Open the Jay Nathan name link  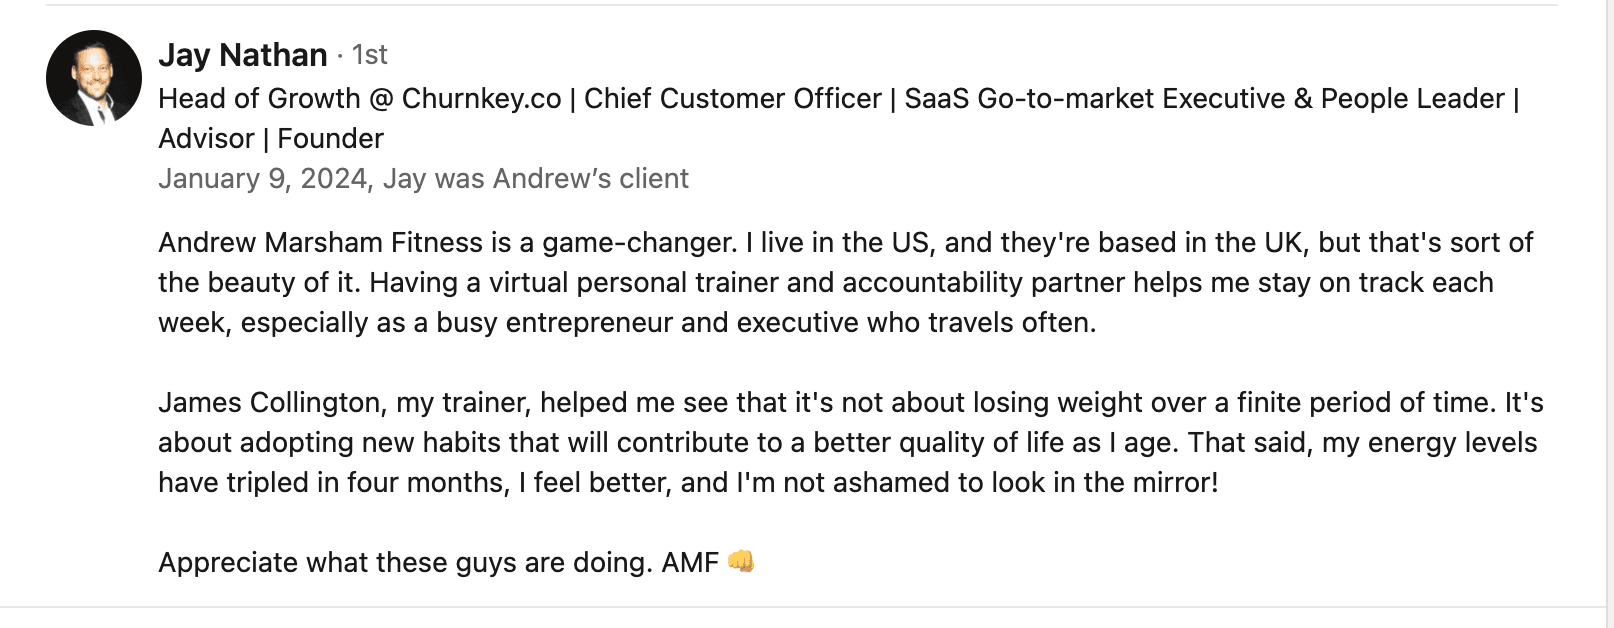[242, 55]
